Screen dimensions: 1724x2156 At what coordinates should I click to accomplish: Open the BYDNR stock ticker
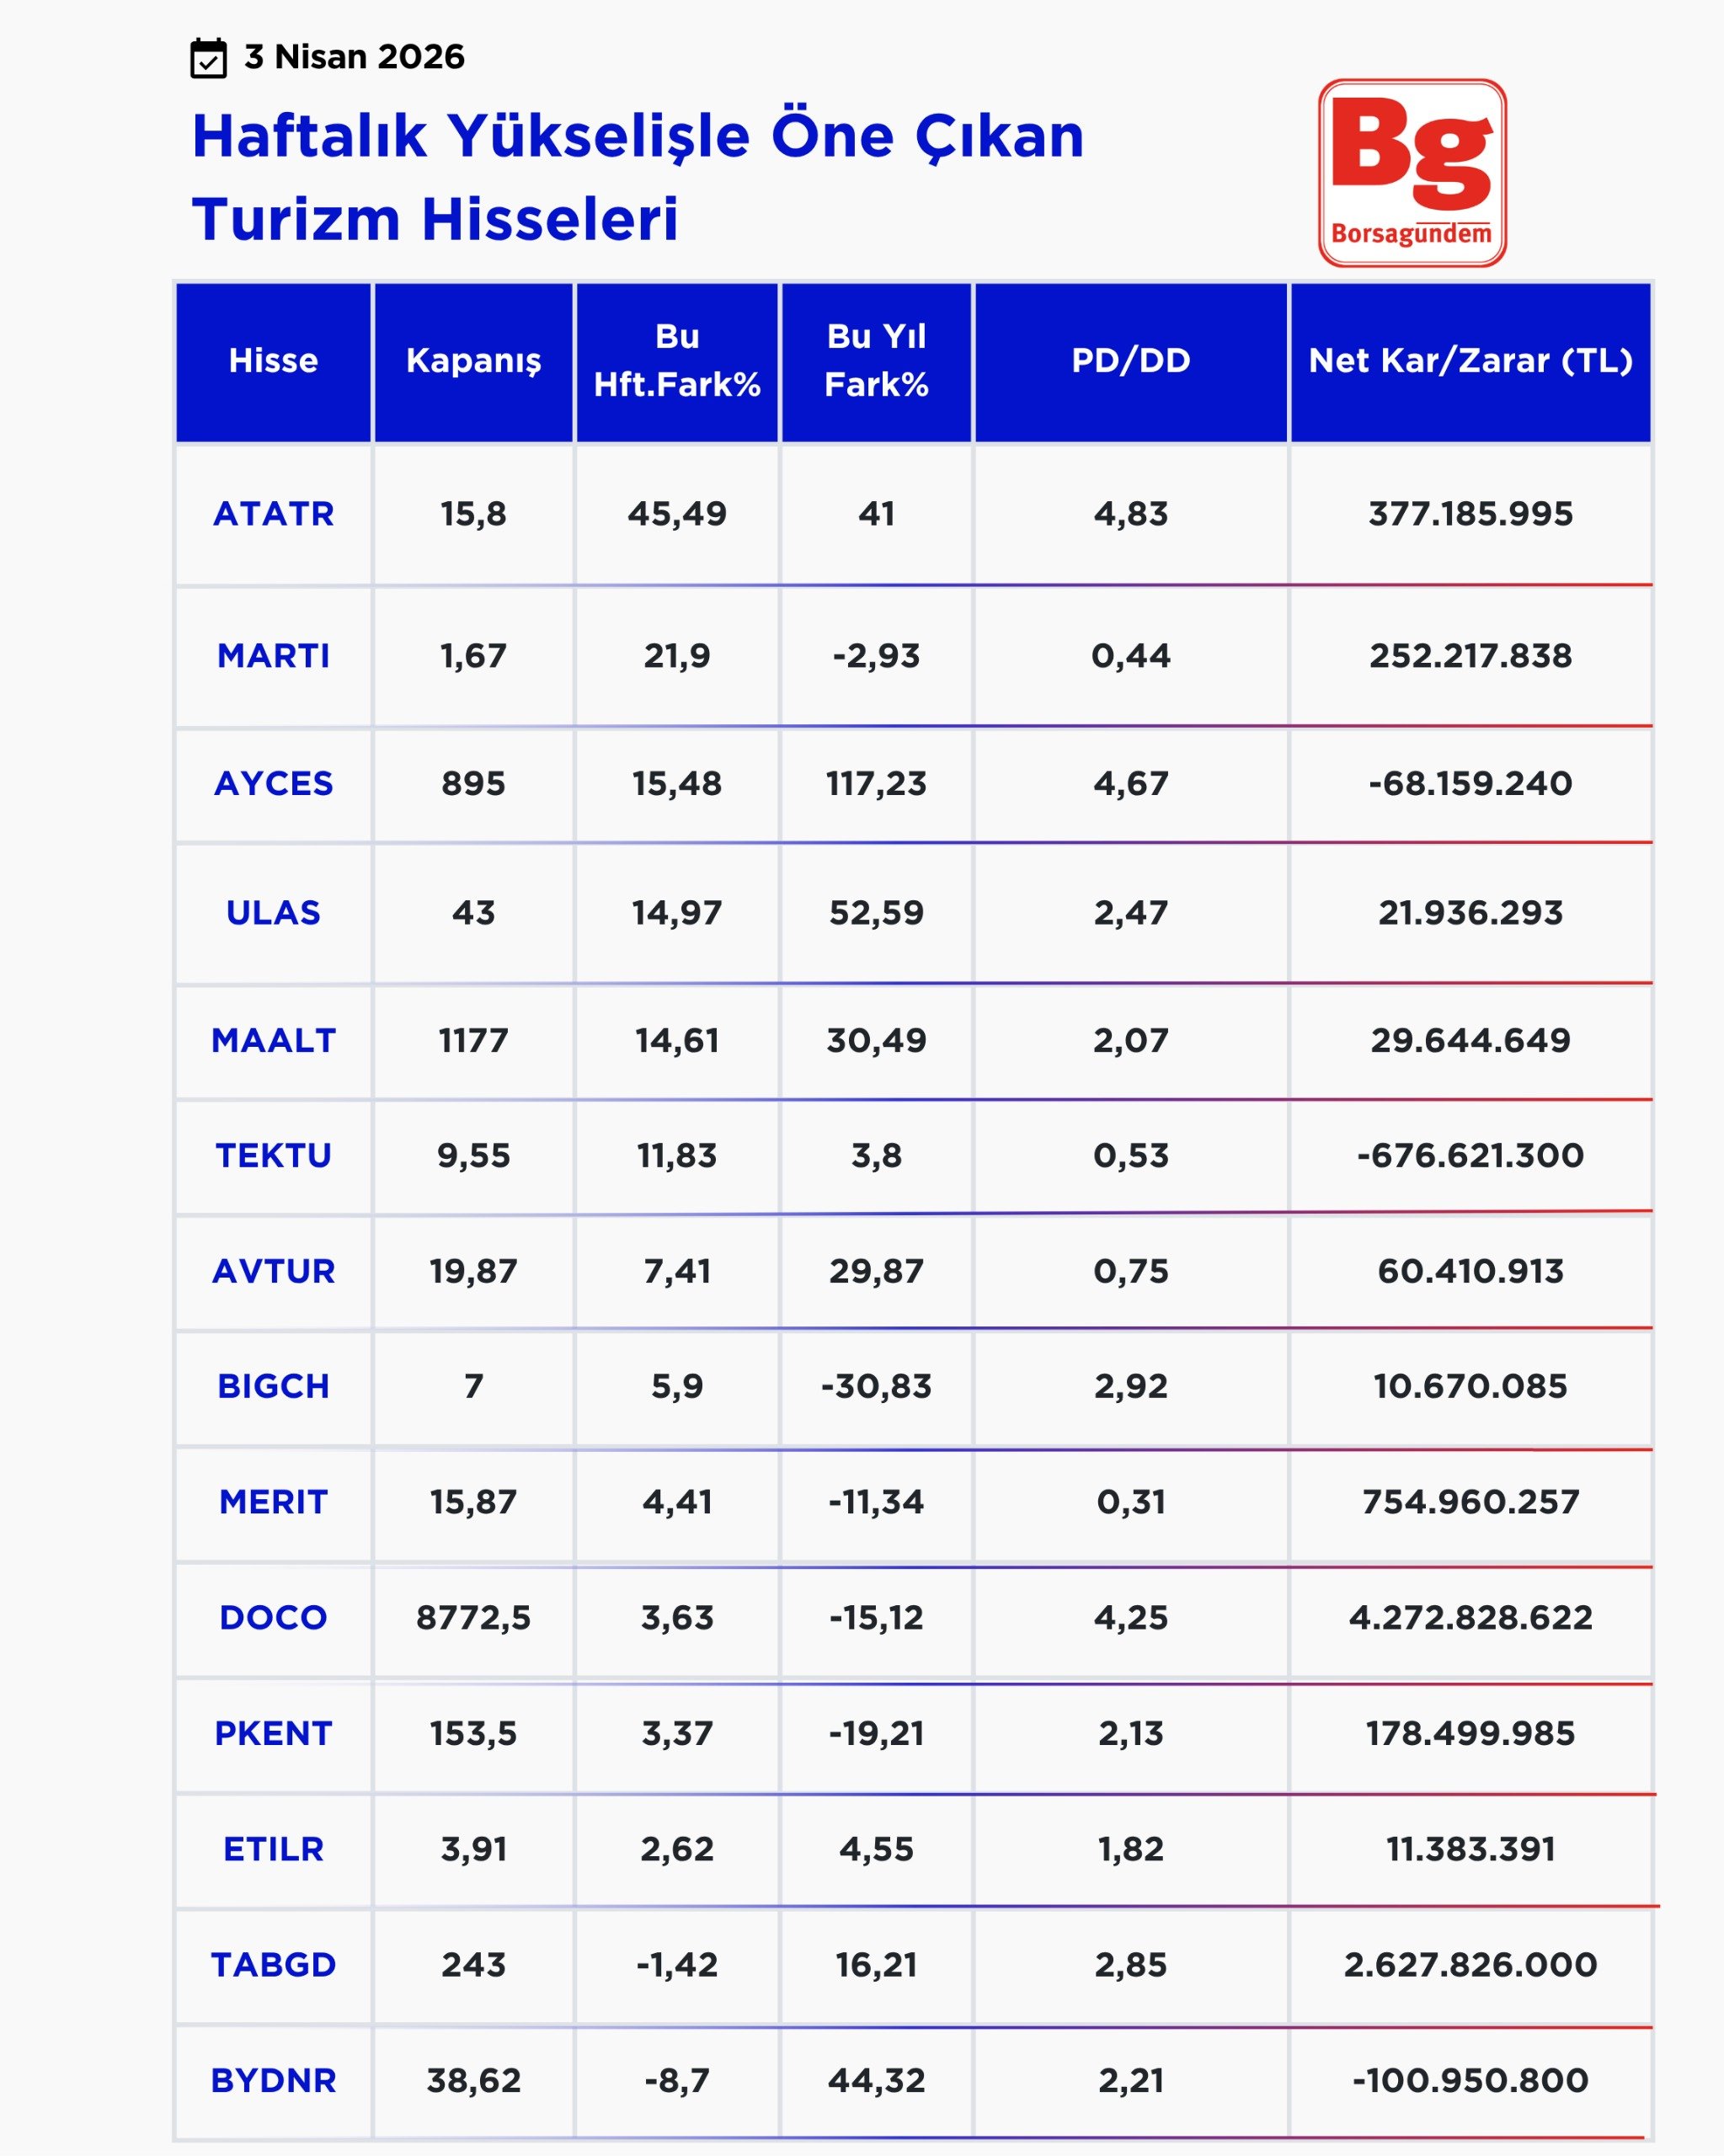coord(273,2081)
